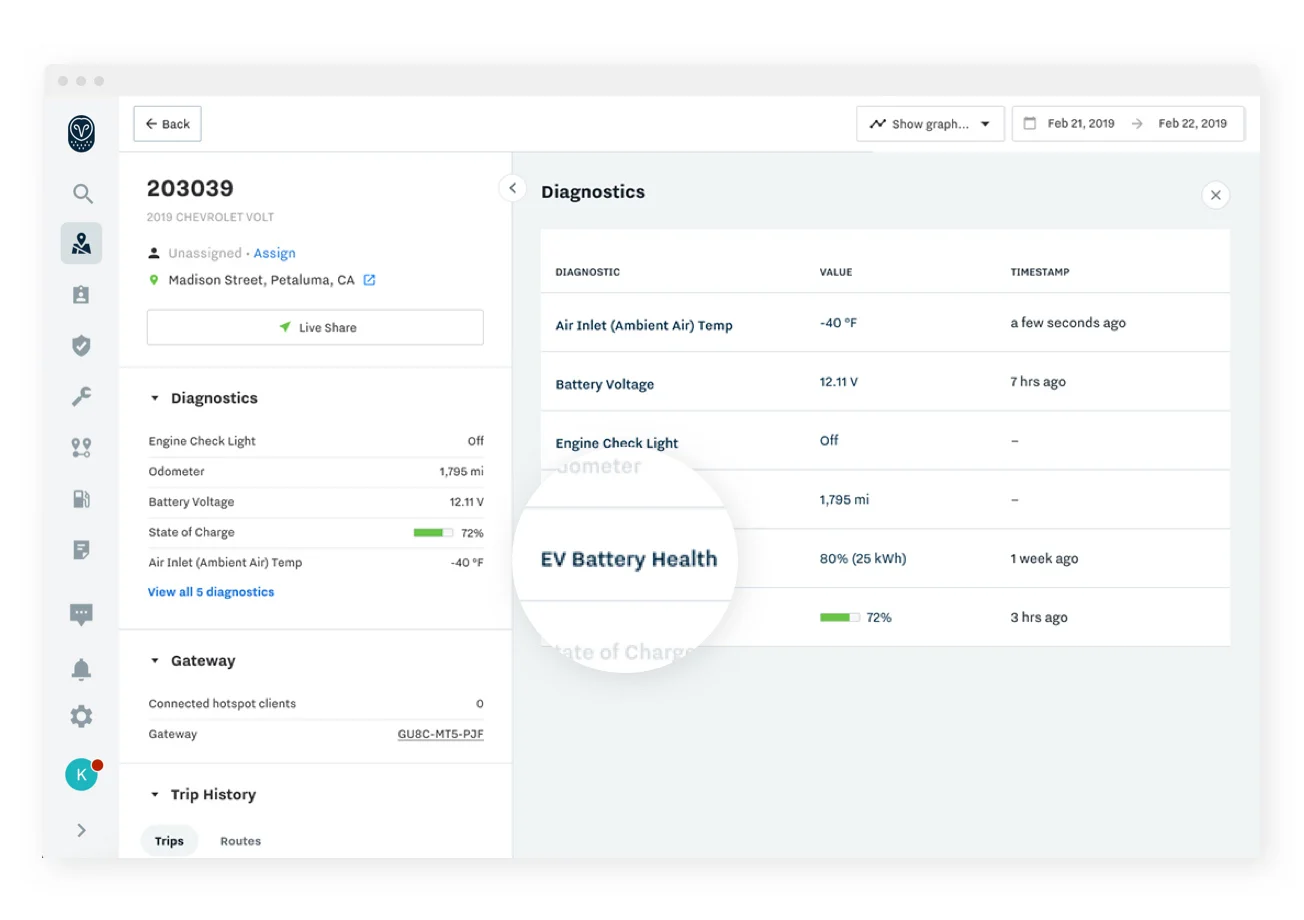Click the Assign driver link
This screenshot has height=920, width=1304.
coord(274,253)
